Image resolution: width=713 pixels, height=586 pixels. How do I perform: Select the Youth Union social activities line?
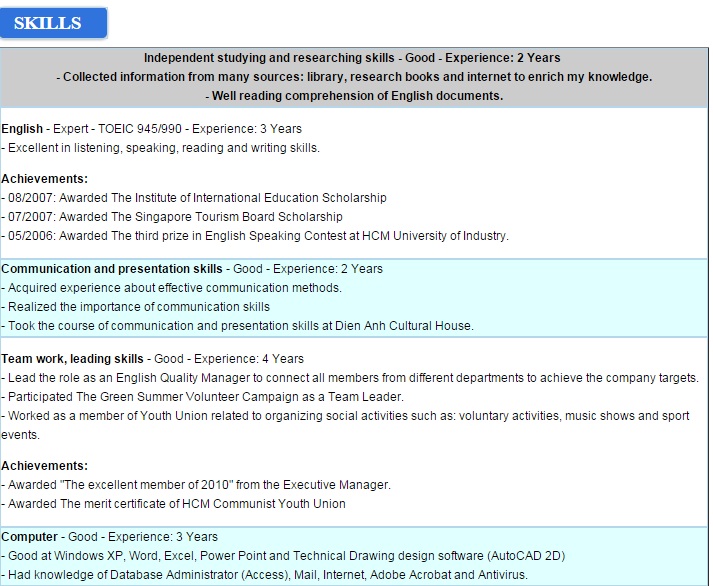345,426
